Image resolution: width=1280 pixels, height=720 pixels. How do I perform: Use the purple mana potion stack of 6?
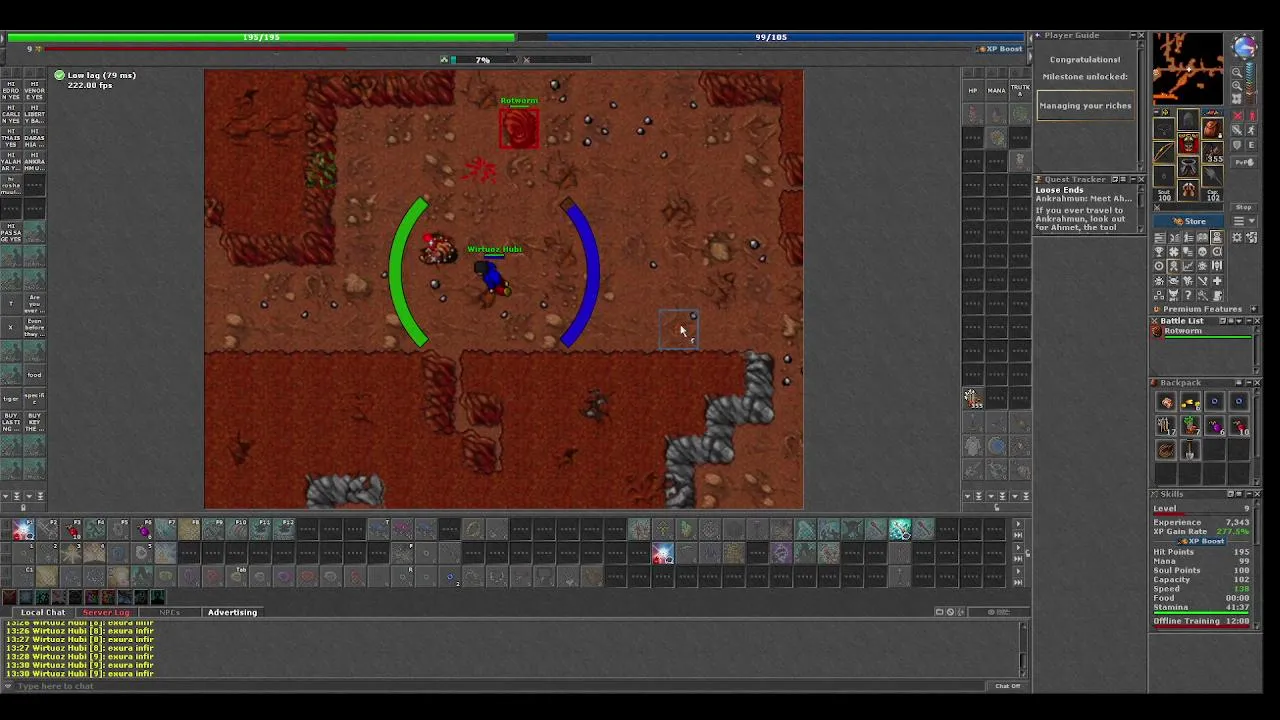[x=1215, y=426]
